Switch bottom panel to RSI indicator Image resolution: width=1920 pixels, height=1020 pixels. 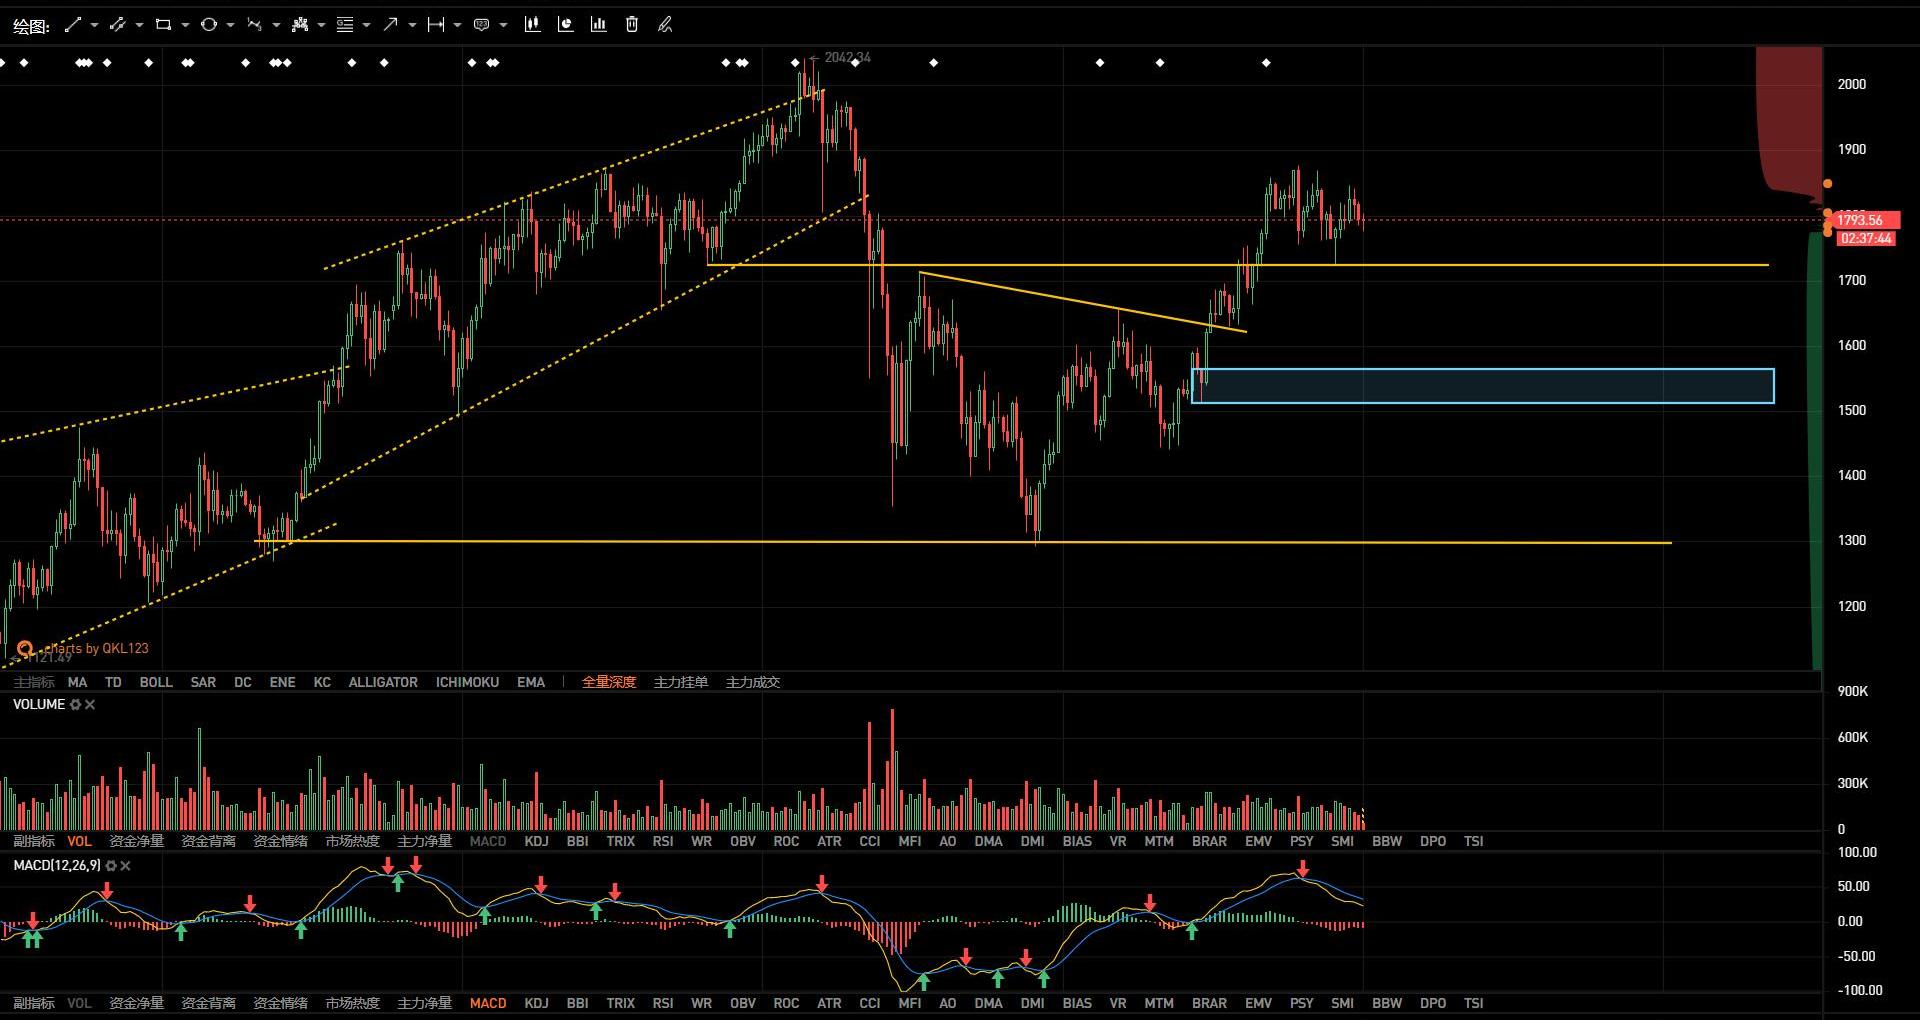(x=663, y=1003)
